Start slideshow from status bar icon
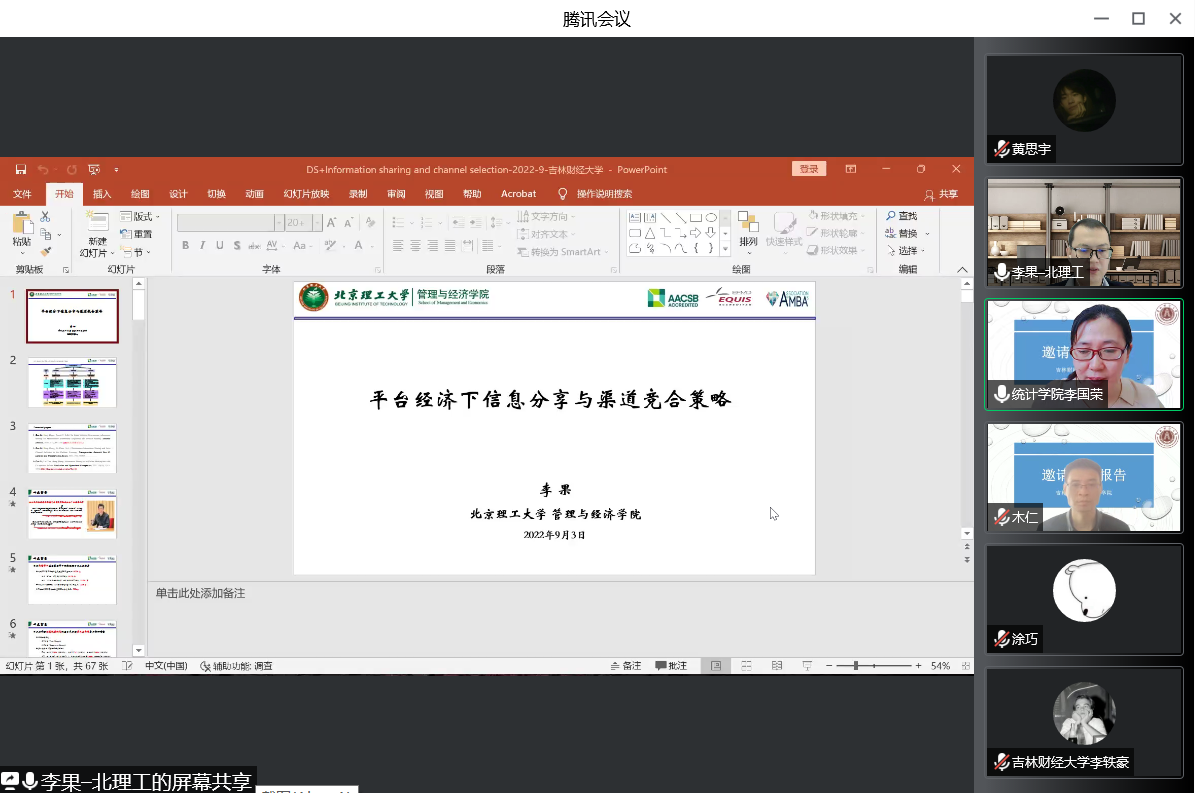The width and height of the screenshot is (1195, 793). click(x=806, y=666)
